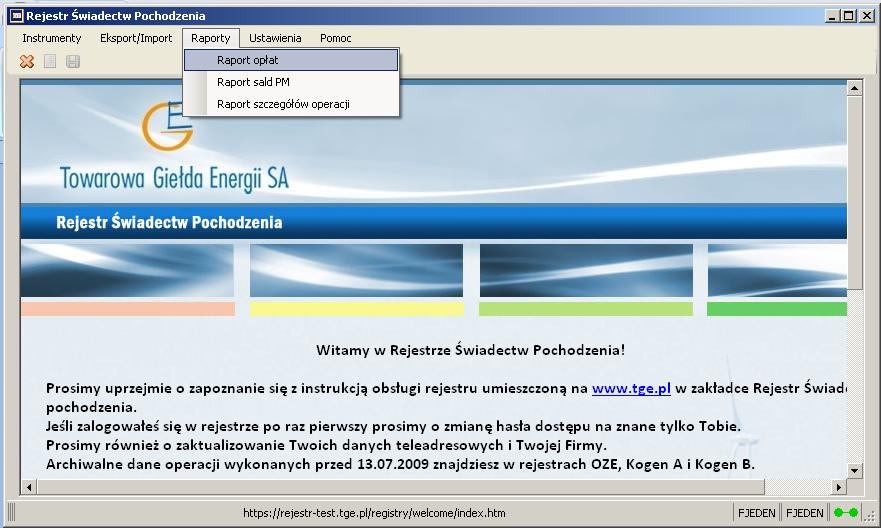Open the Eksport/Import menu

(136, 38)
